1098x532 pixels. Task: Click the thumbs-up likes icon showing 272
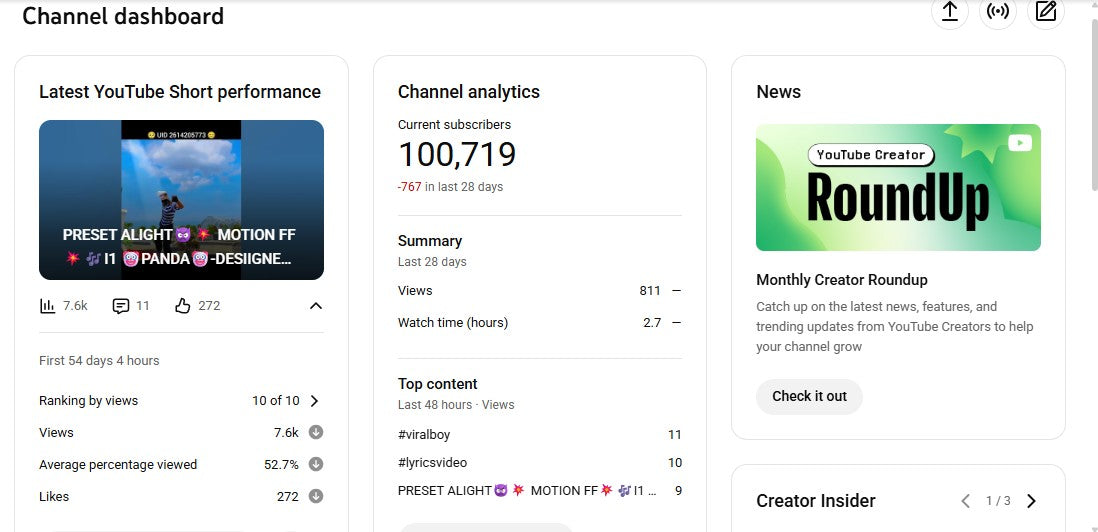[183, 306]
